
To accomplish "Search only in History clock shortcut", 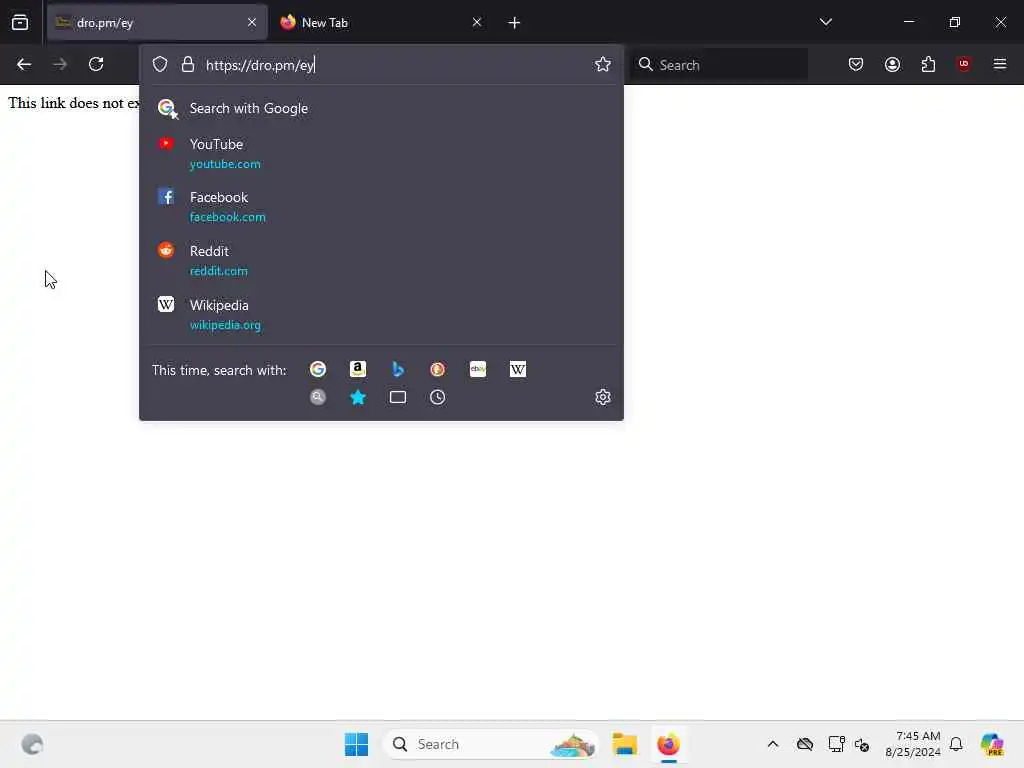I will [x=438, y=397].
